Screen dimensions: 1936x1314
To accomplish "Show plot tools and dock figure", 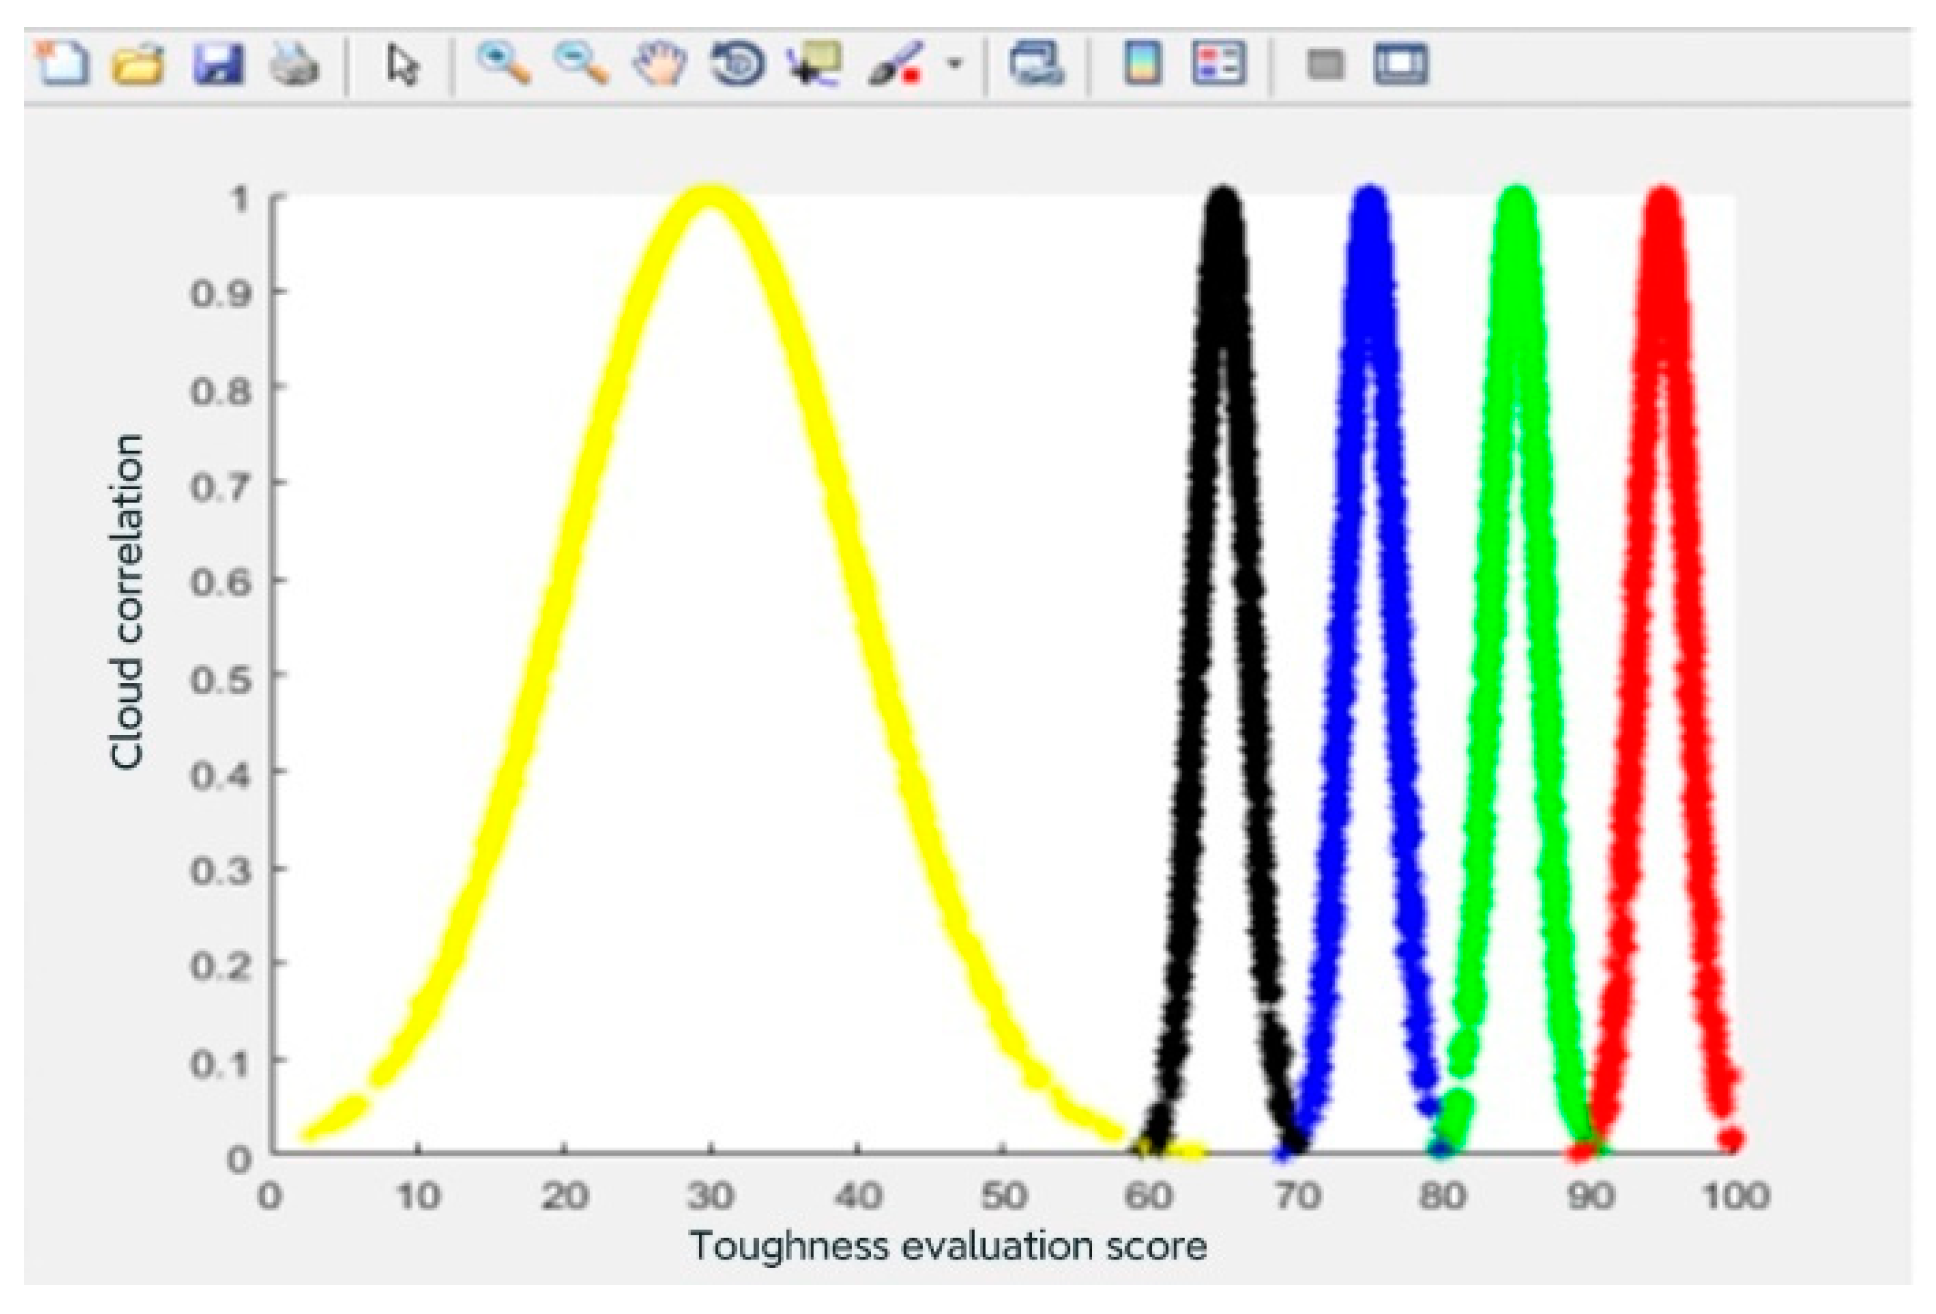I will (1401, 65).
